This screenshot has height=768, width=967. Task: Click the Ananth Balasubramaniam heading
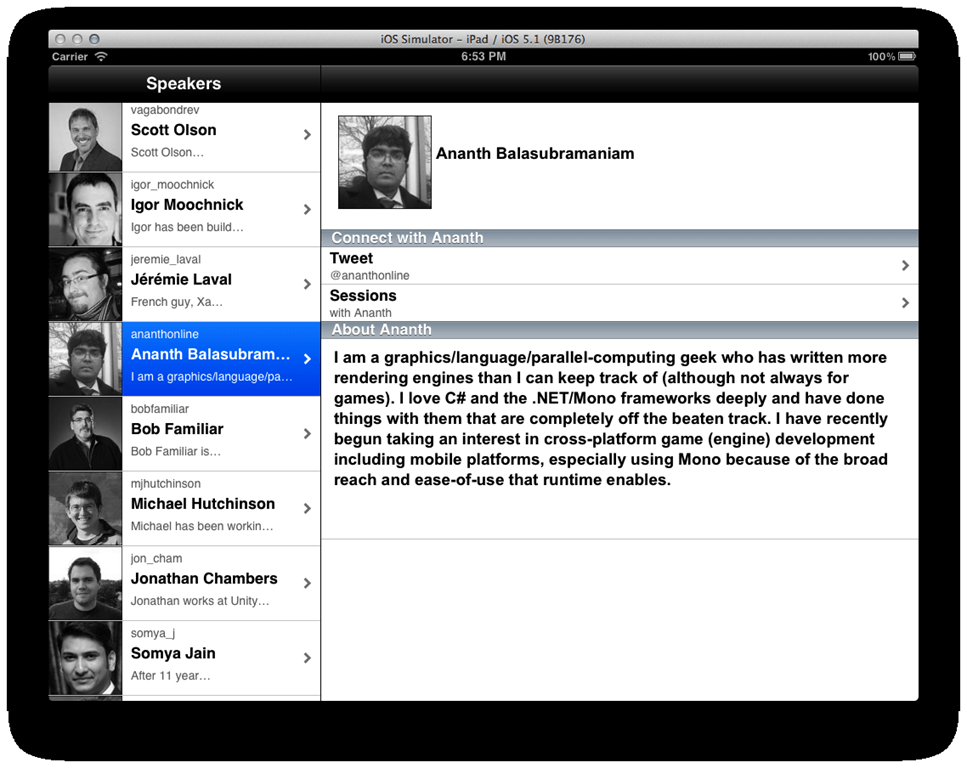click(535, 154)
